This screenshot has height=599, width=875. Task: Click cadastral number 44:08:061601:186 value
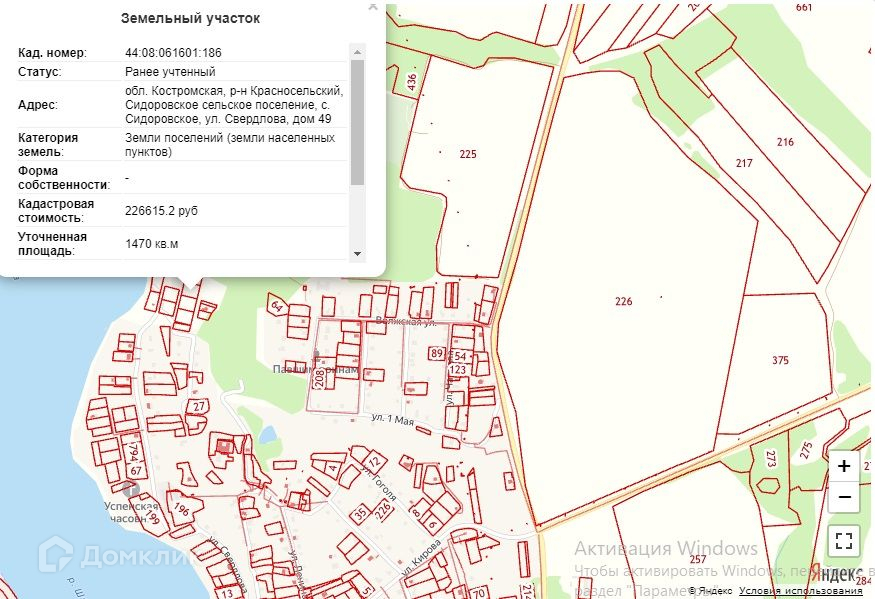[x=173, y=52]
